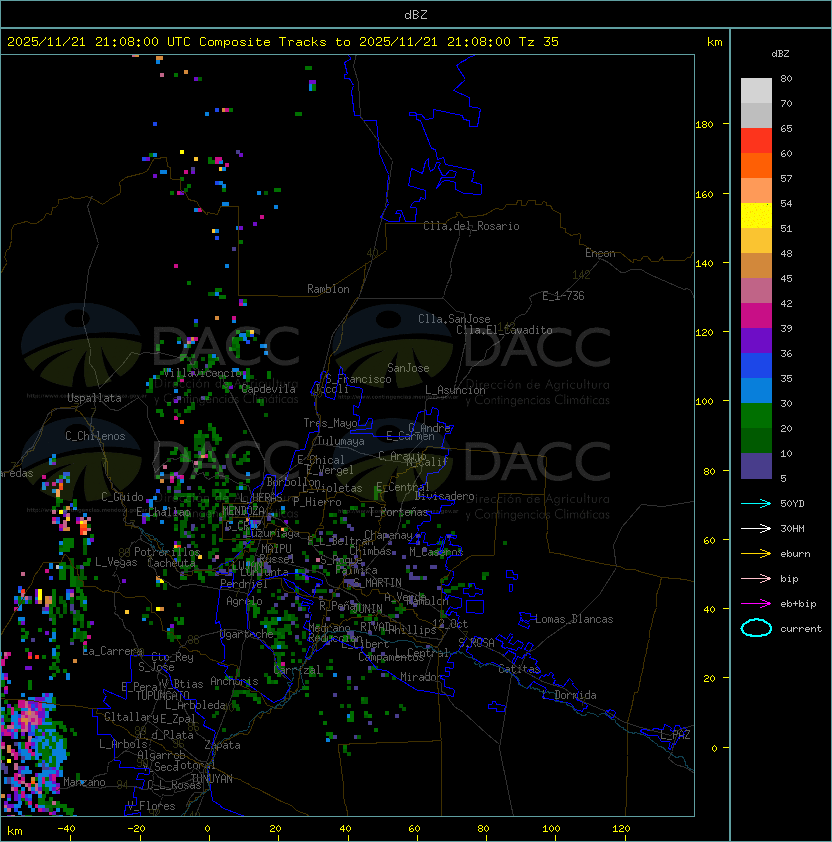Click the 'Agrelo' map label
This screenshot has height=842, width=832.
coord(244,601)
